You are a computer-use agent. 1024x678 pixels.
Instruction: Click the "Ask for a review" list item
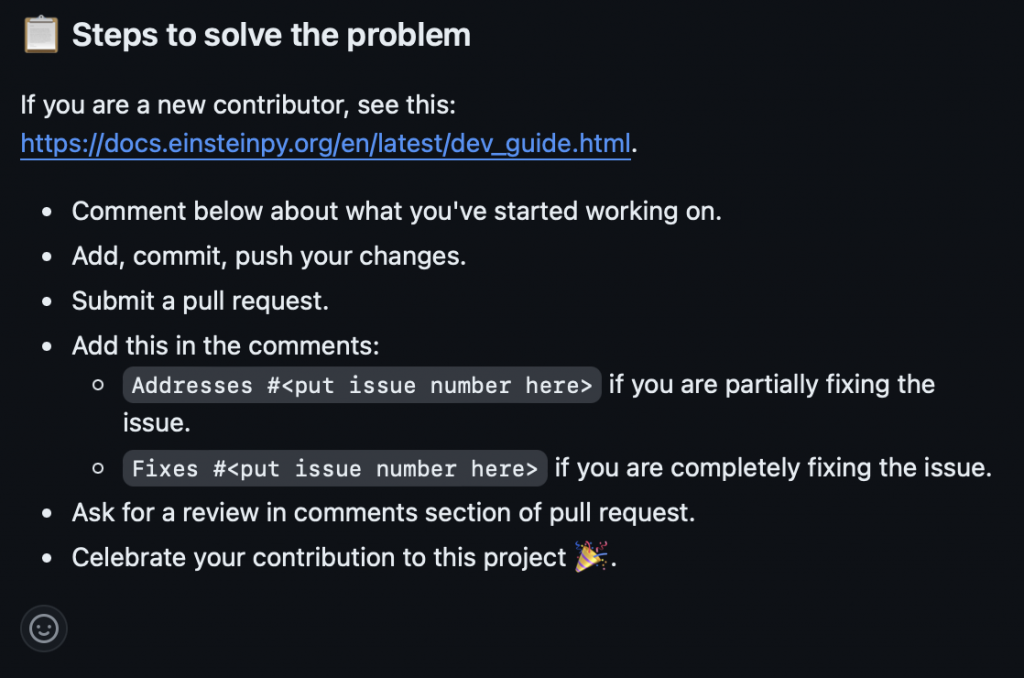point(383,513)
